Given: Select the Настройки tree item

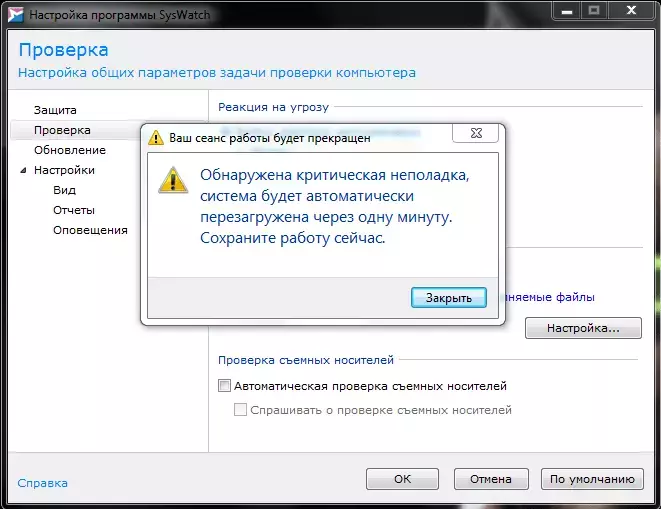Looking at the screenshot, I should (64, 170).
